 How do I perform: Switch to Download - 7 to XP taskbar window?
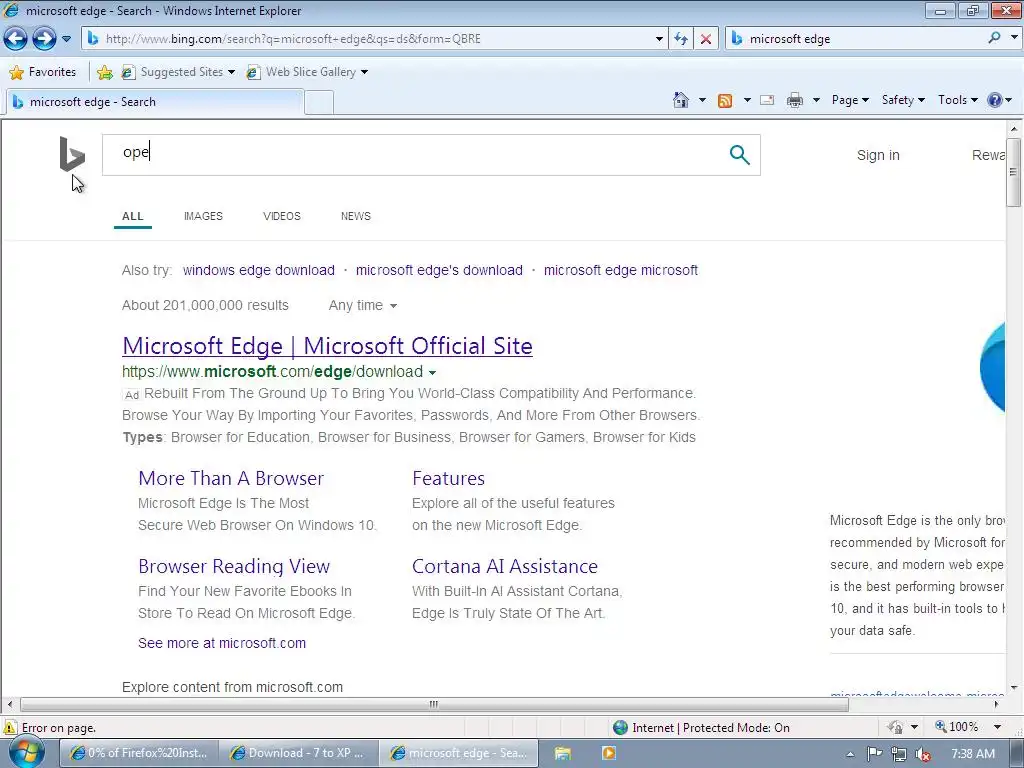click(298, 753)
